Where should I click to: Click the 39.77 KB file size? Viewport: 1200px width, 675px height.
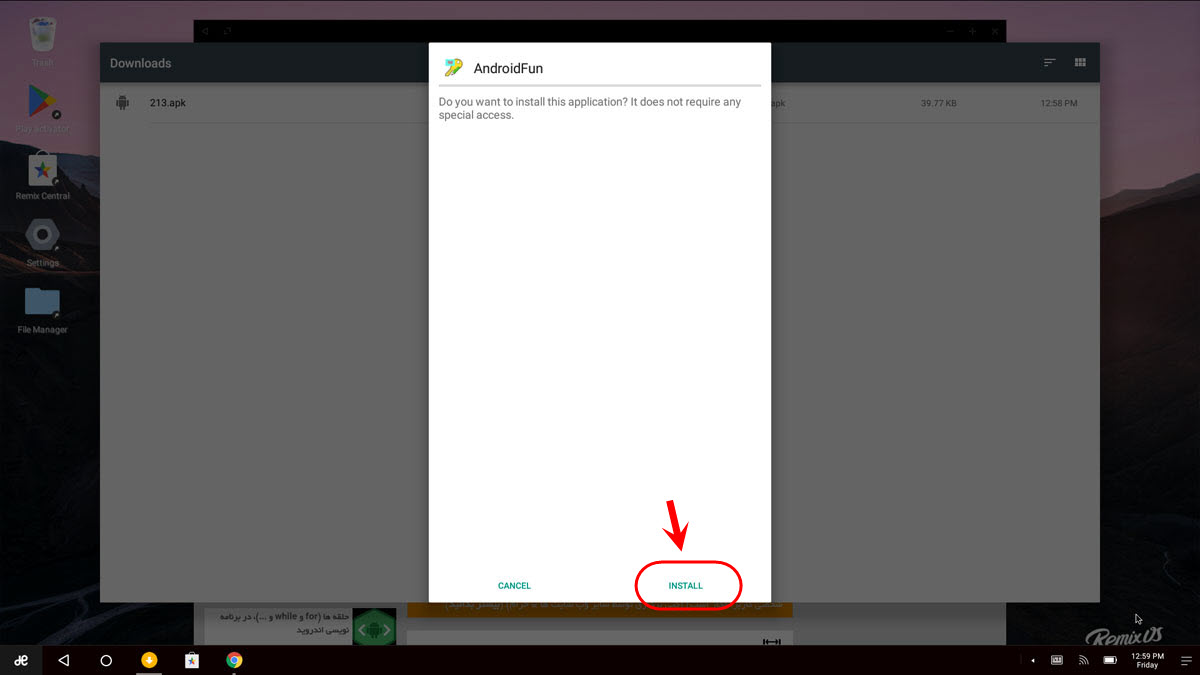(x=938, y=103)
